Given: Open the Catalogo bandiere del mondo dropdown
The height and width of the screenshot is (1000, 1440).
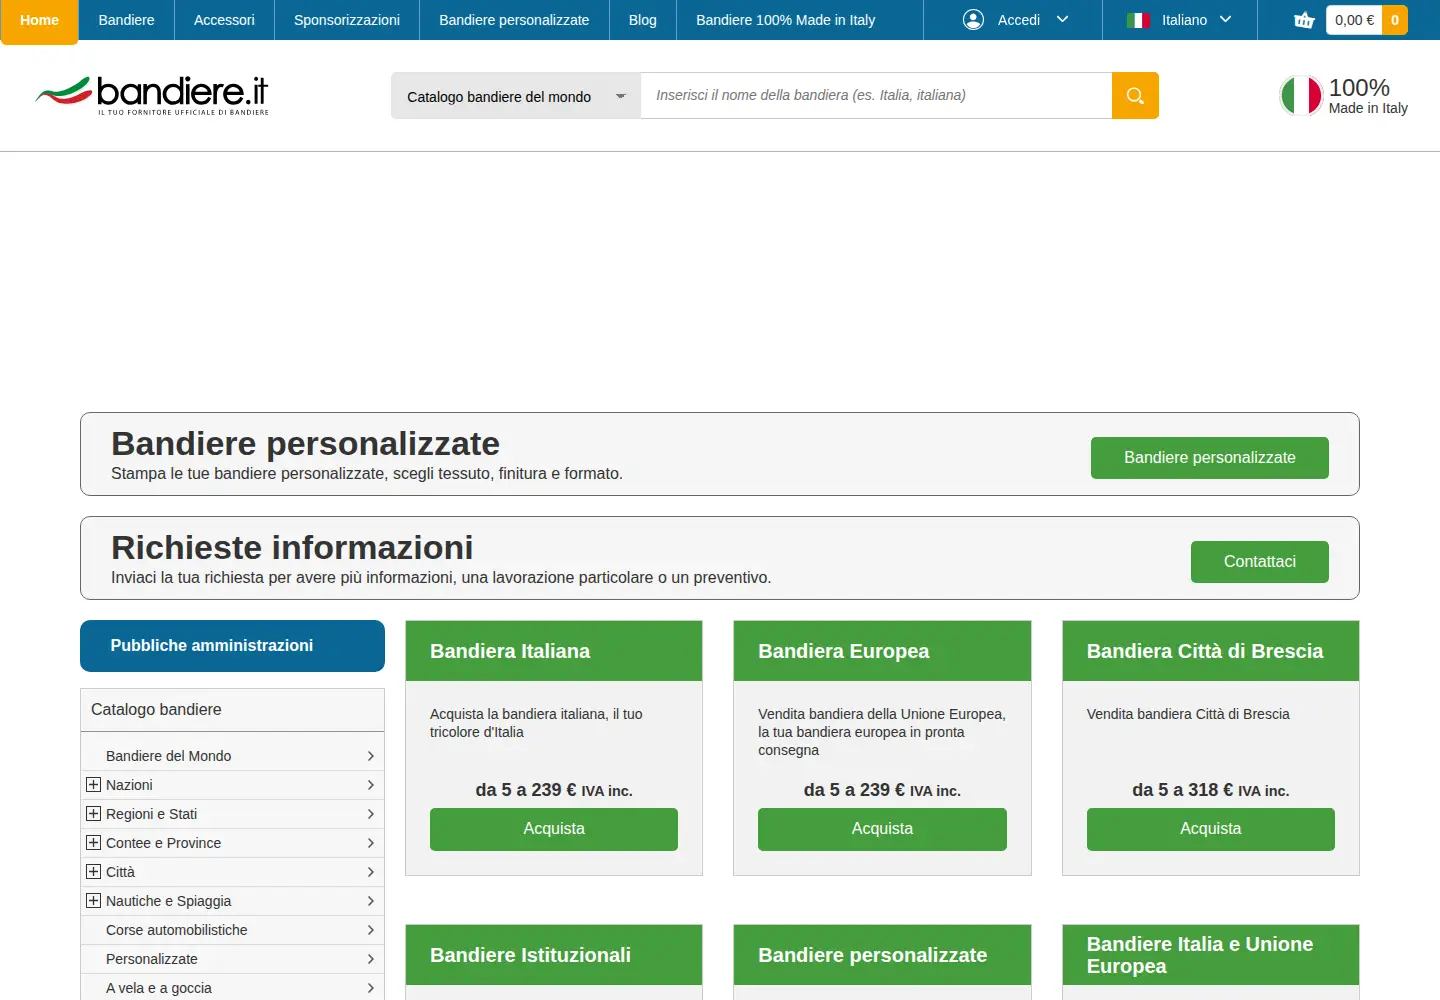Looking at the screenshot, I should 516,96.
